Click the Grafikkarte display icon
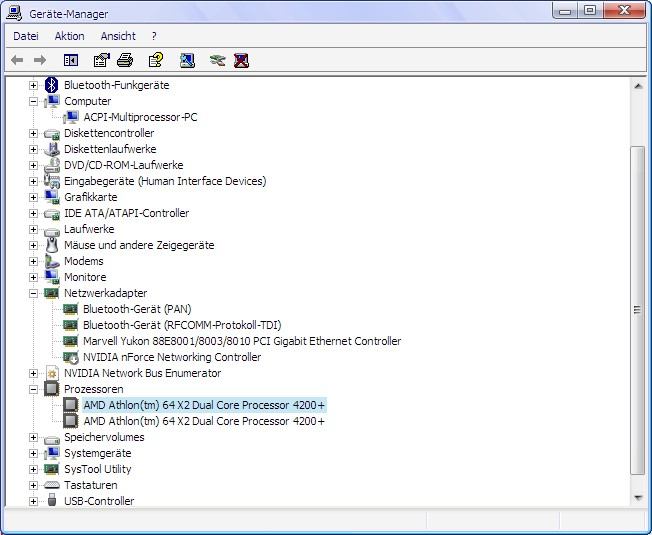 pyautogui.click(x=52, y=197)
